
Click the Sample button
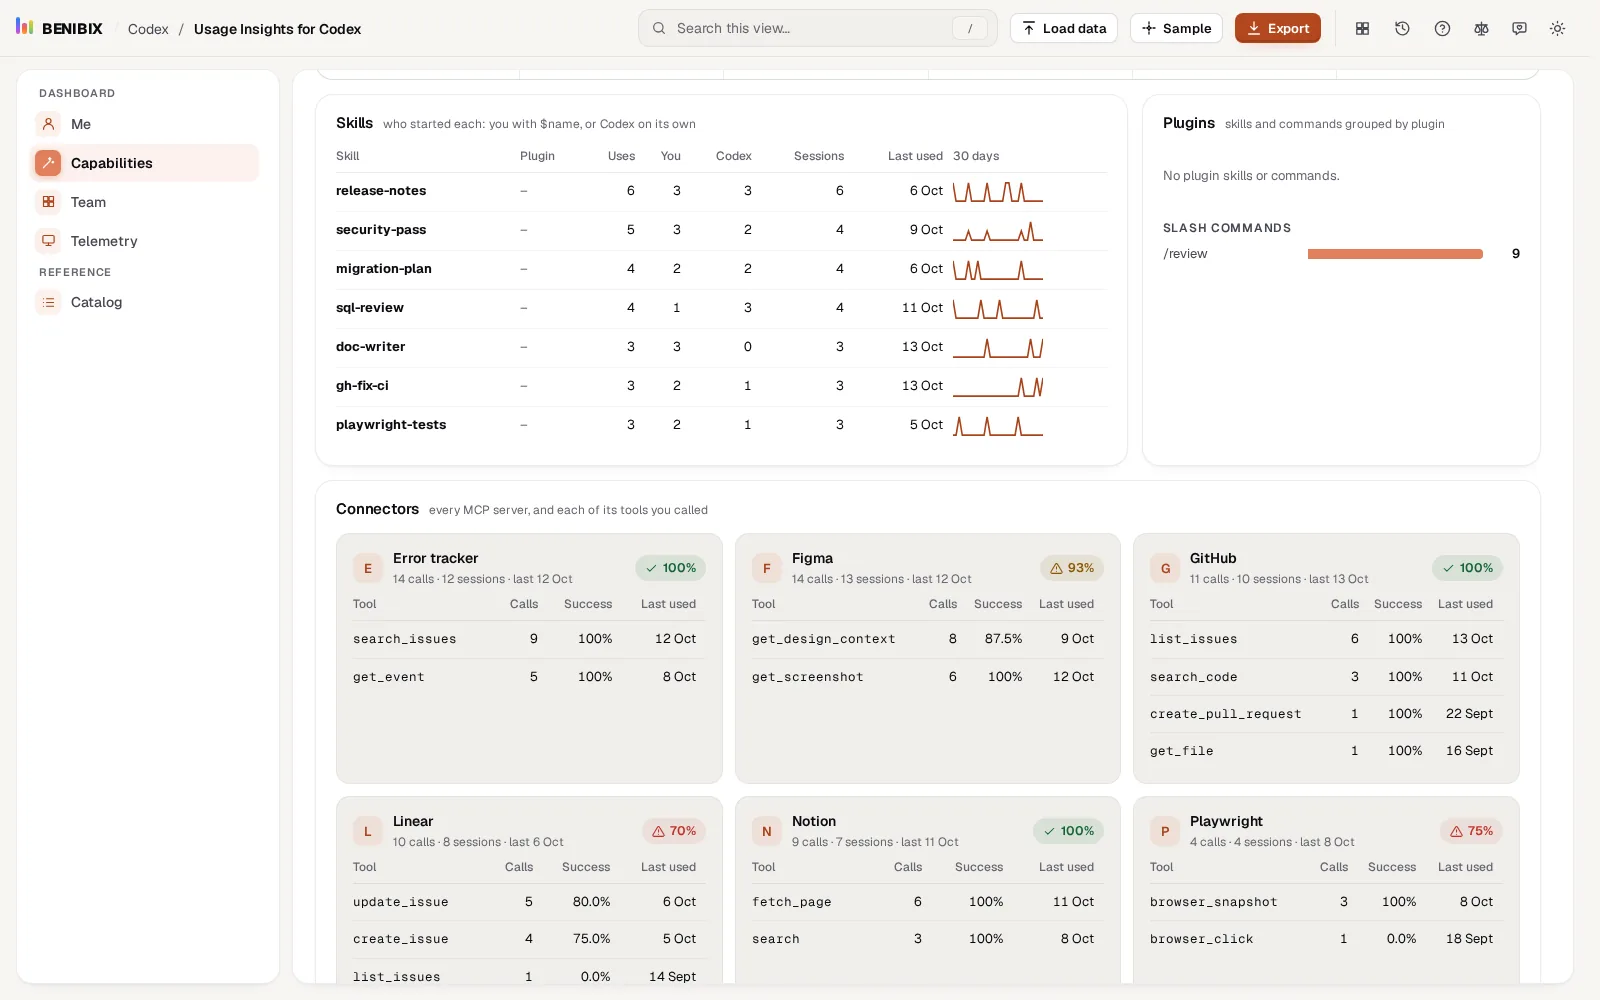(1176, 28)
